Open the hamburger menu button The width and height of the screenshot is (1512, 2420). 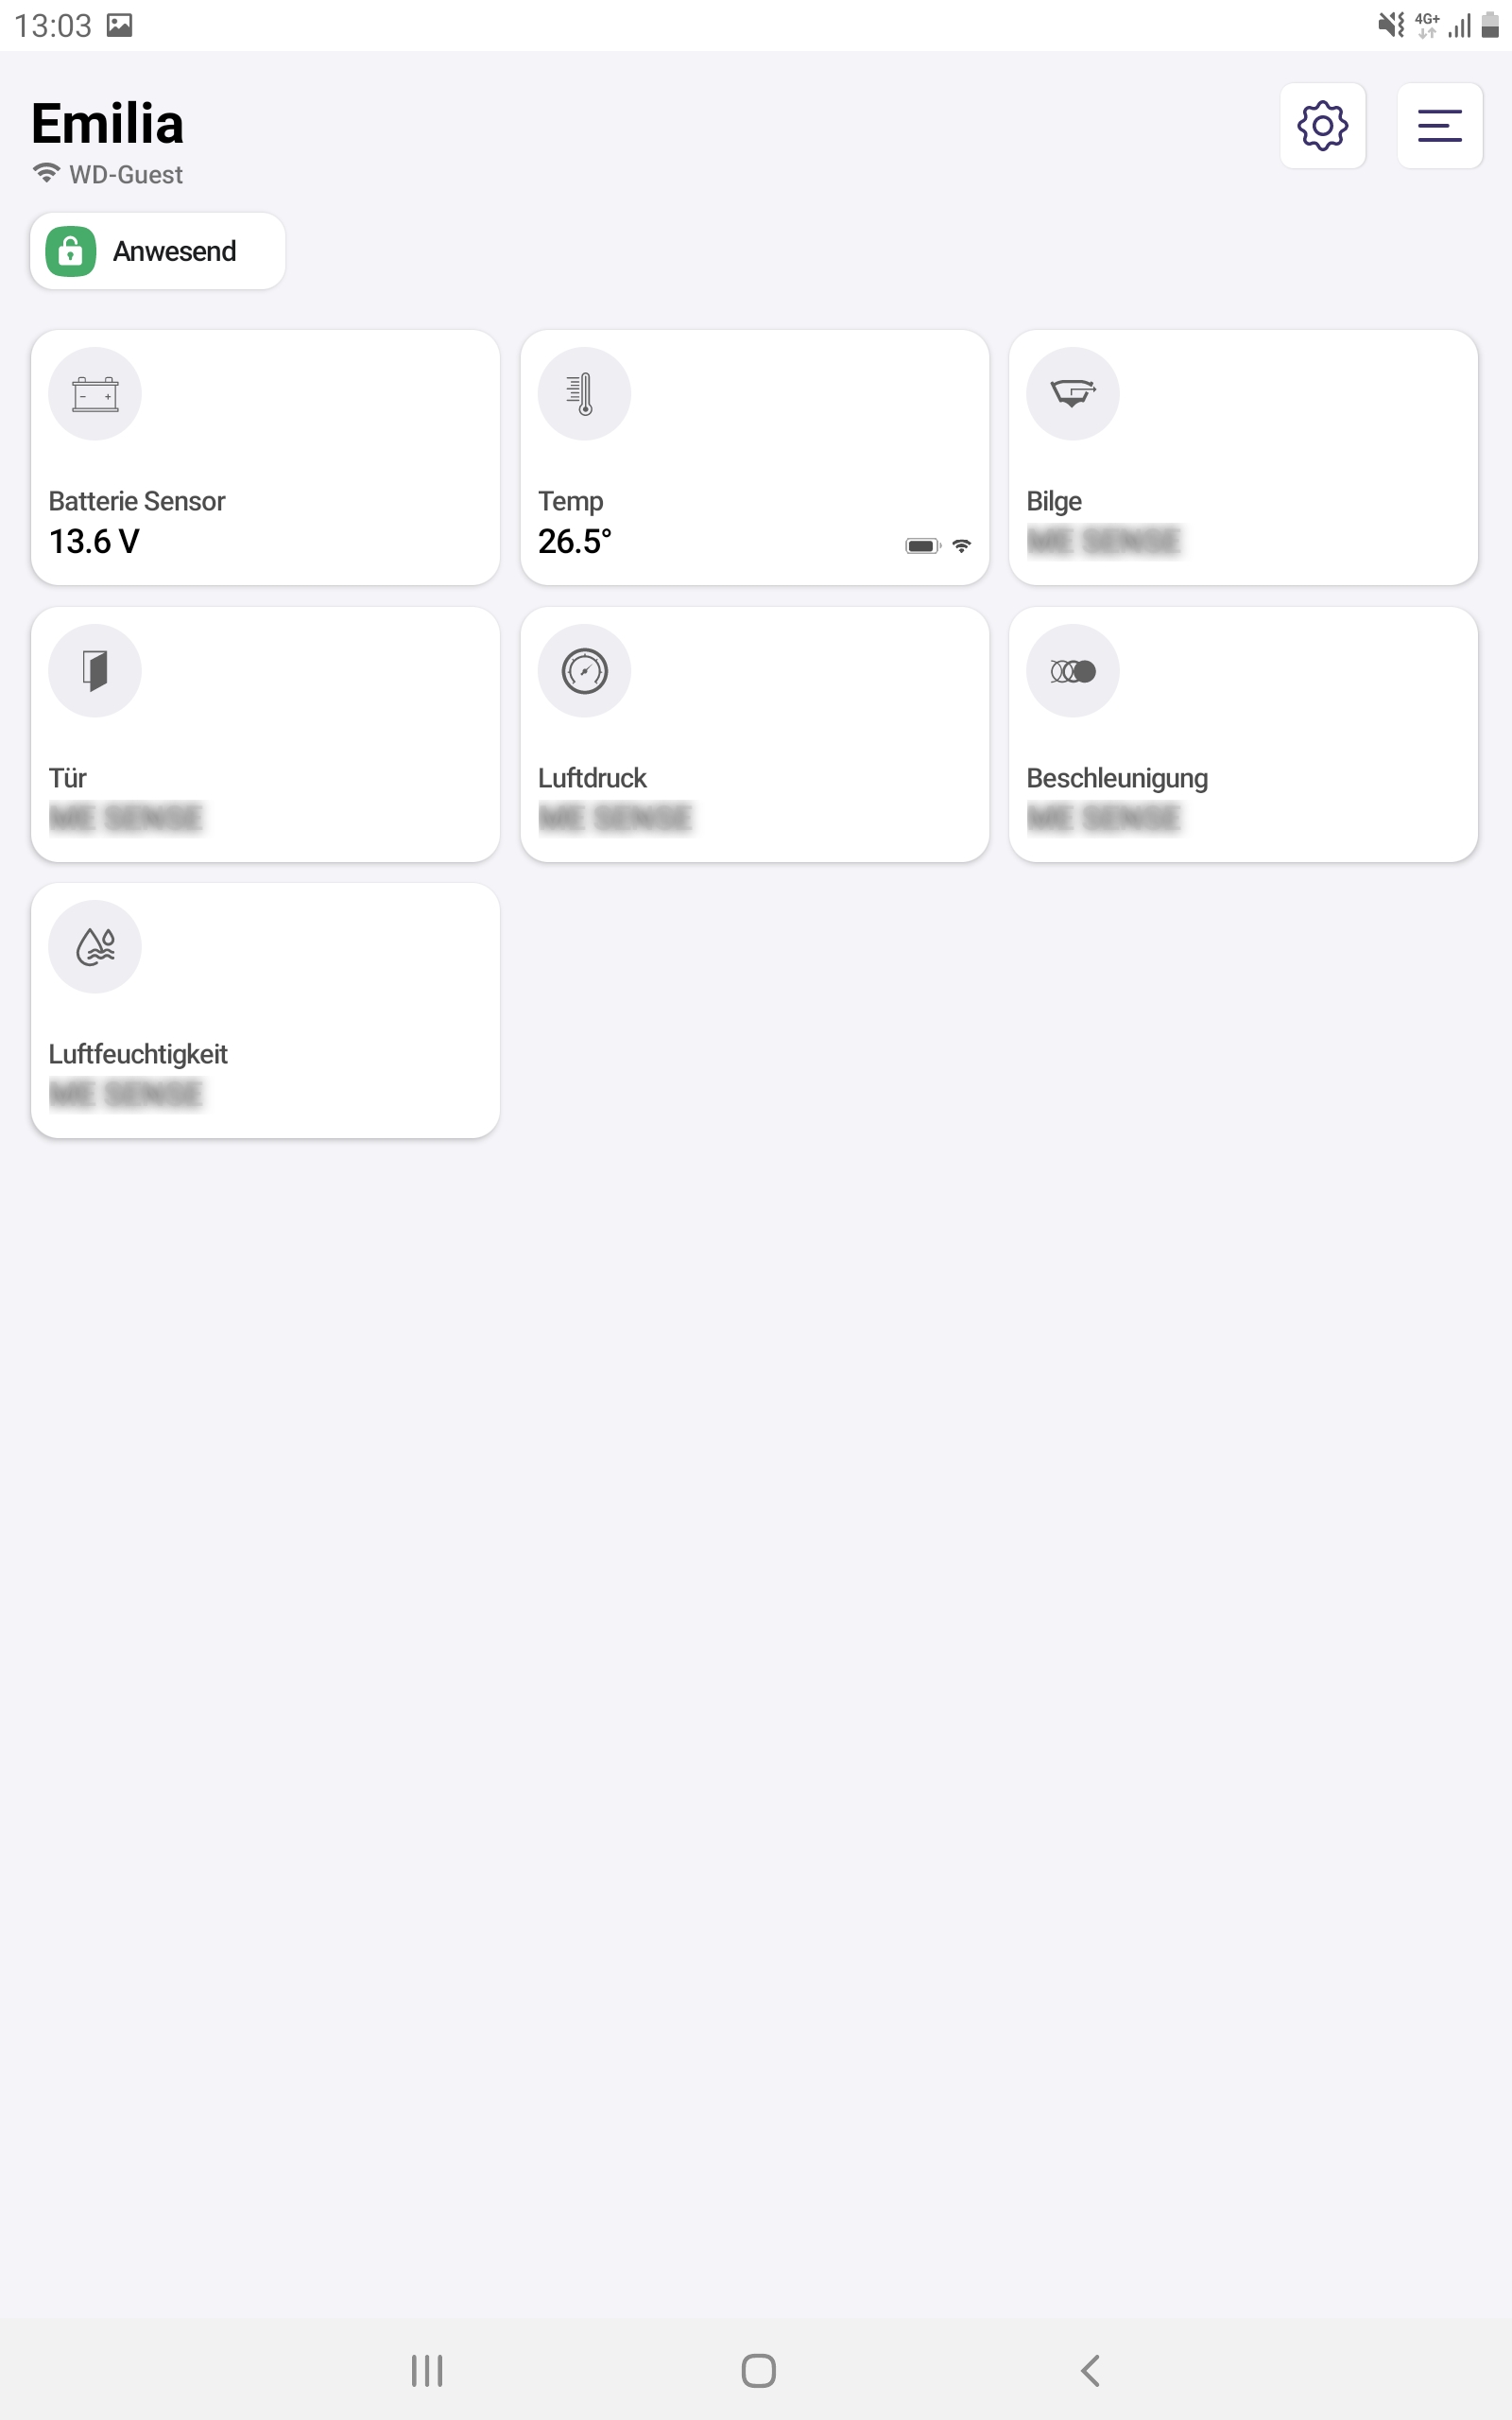1439,126
